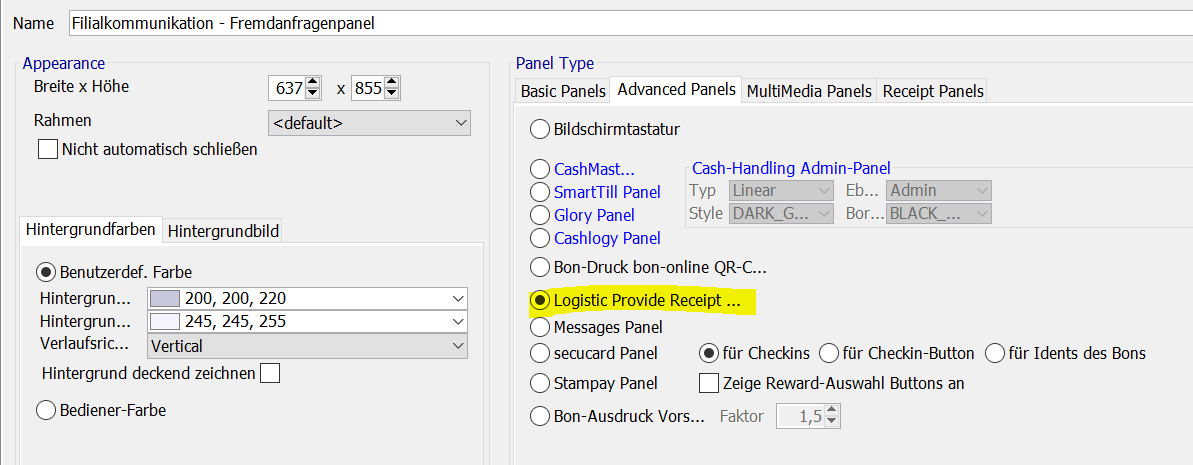The image size is (1193, 465).
Task: Open the Hintergrundbild tab
Action: click(x=223, y=230)
